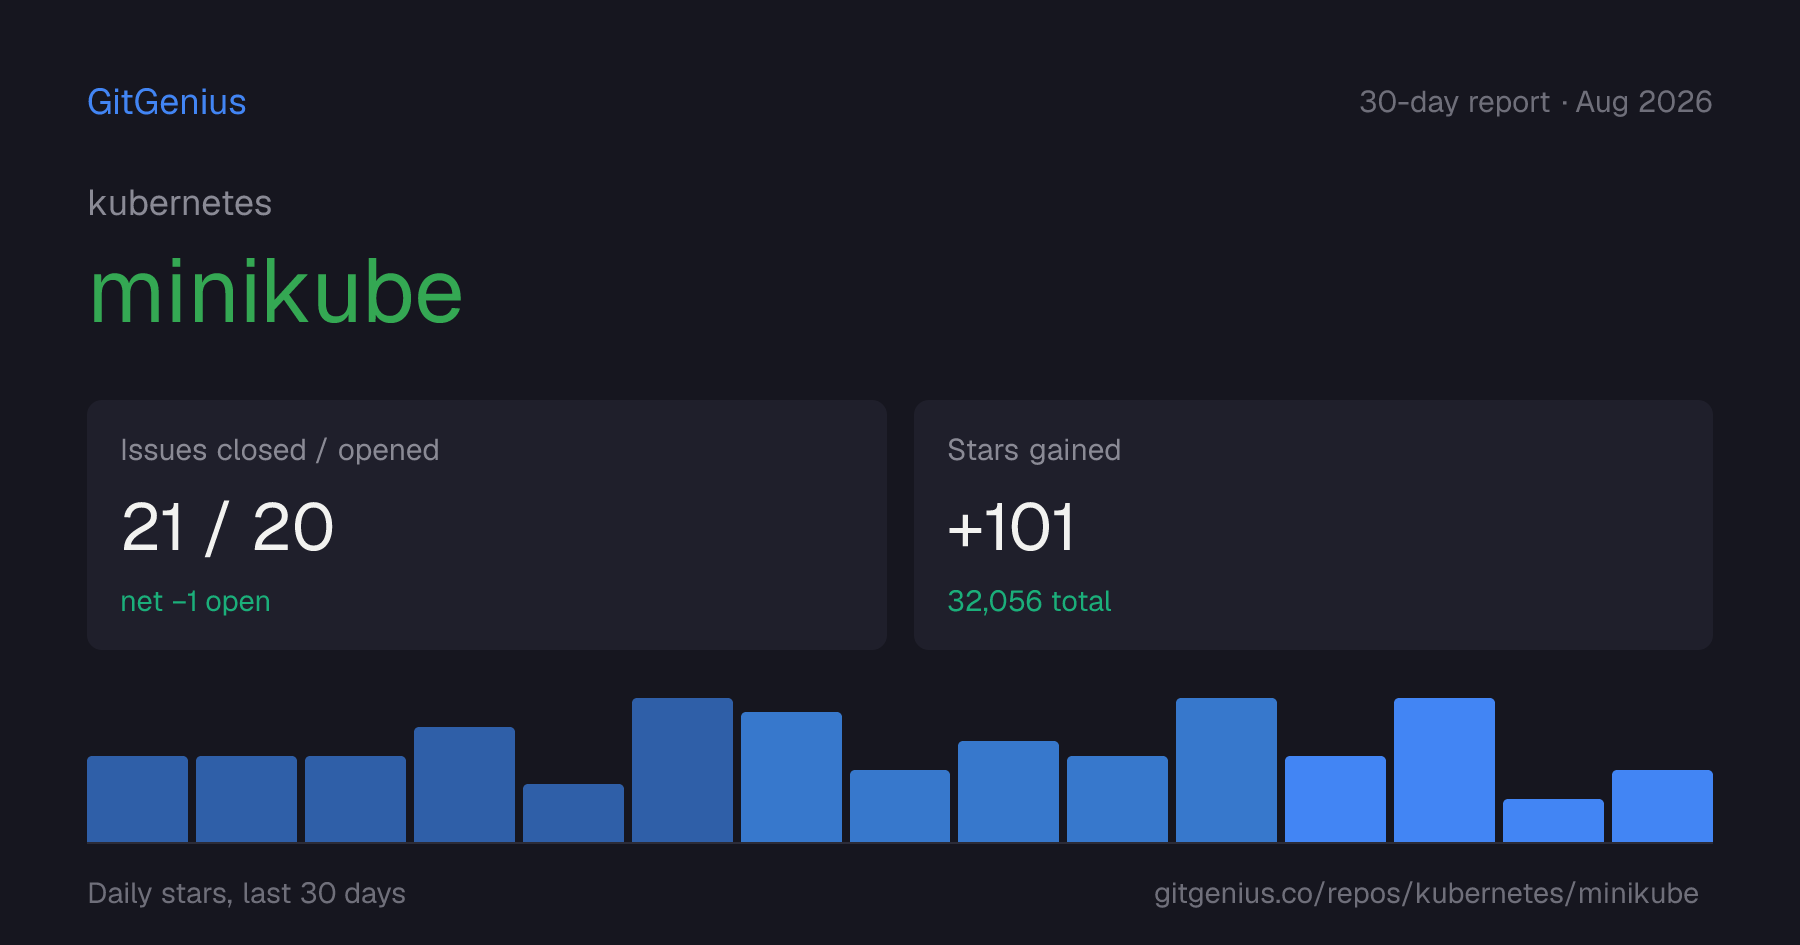This screenshot has height=945, width=1800.
Task: Select the "+101" stars value
Action: [x=1011, y=527]
